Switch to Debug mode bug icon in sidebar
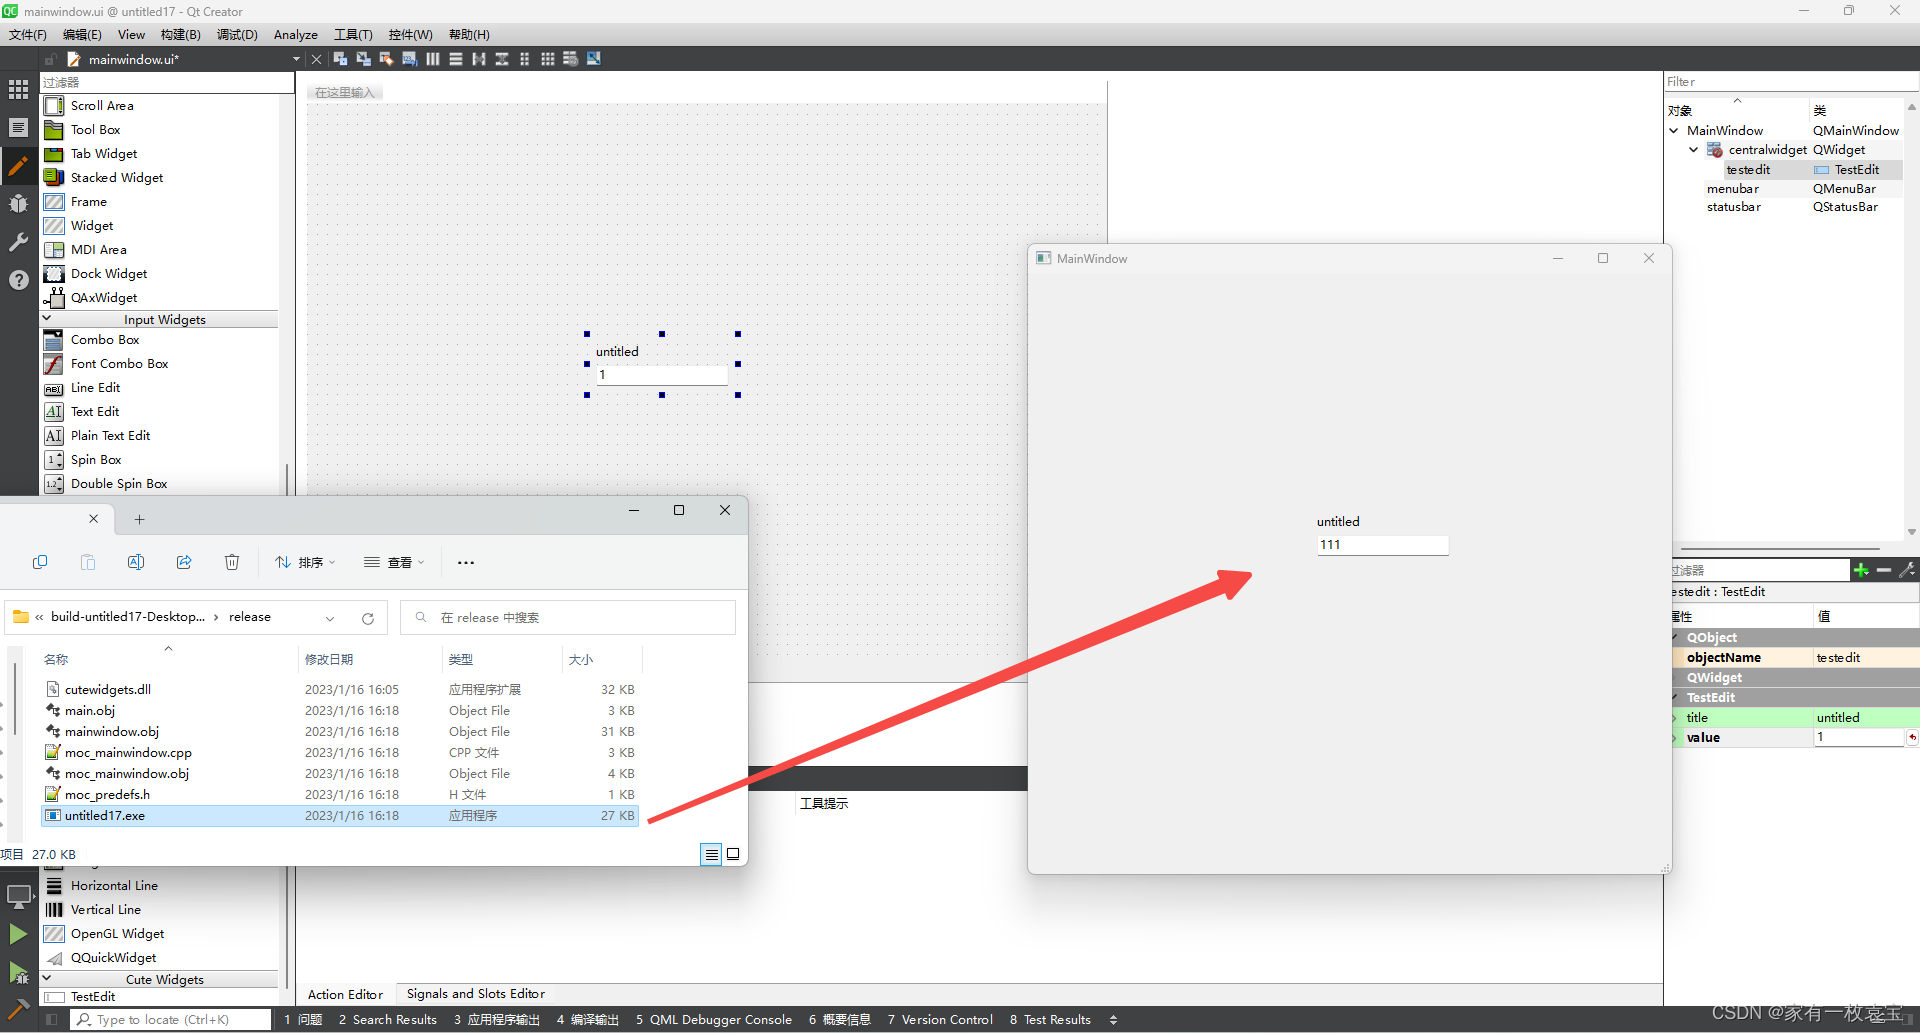The height and width of the screenshot is (1033, 1920). pos(18,203)
